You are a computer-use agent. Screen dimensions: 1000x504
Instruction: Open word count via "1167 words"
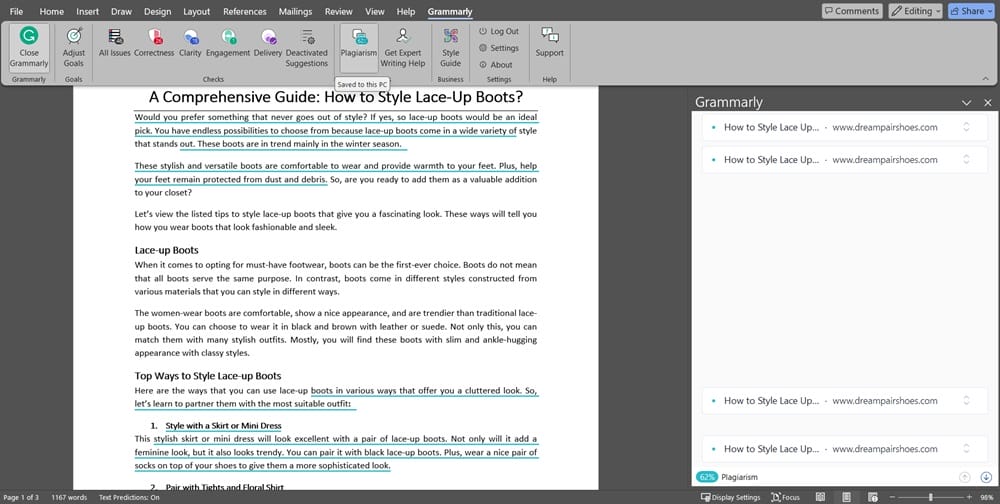tap(69, 497)
